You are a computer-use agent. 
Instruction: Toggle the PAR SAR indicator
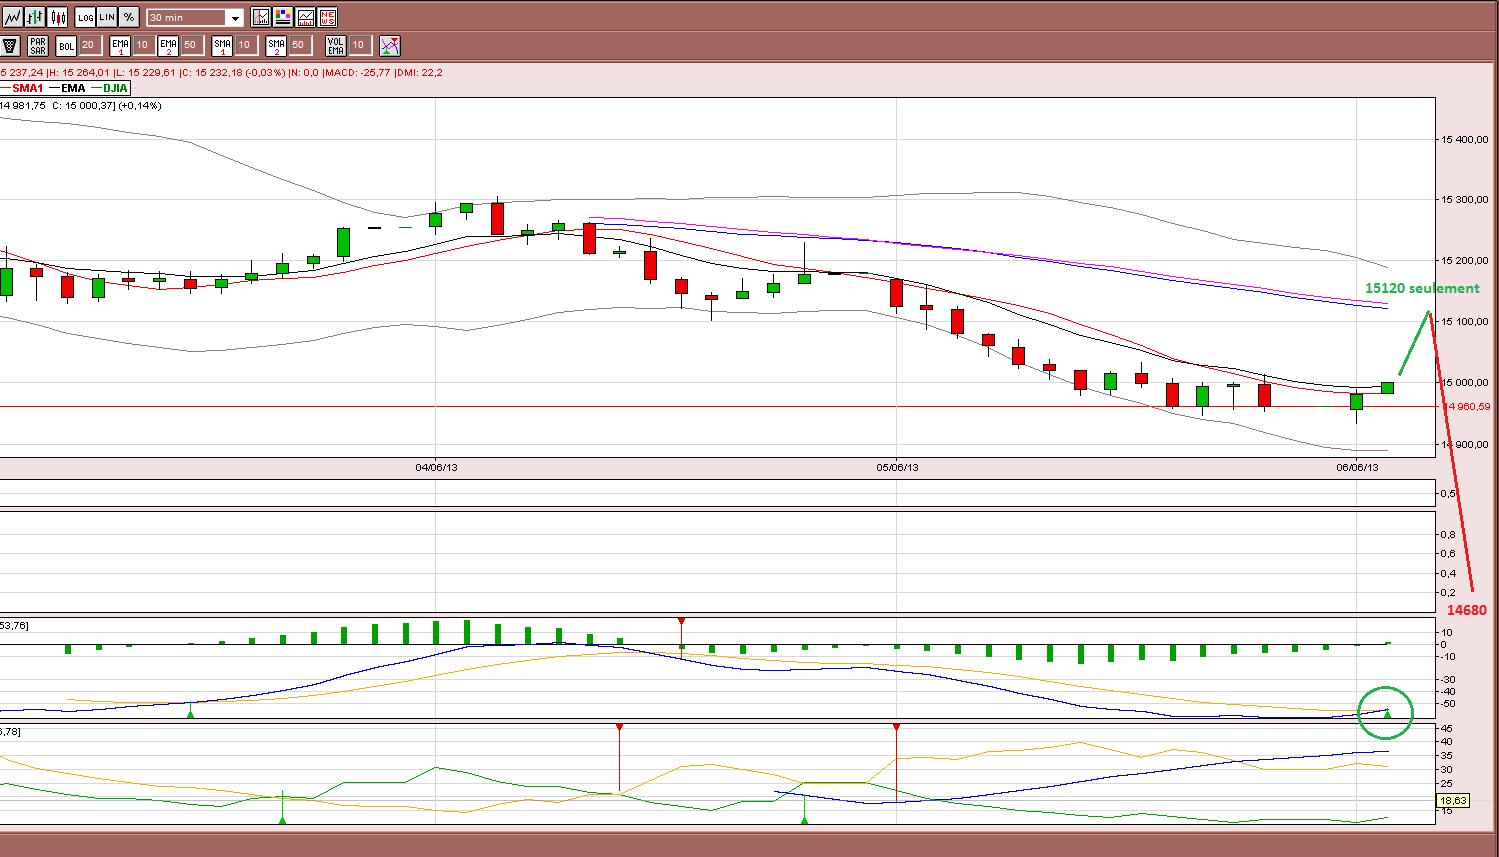(38, 45)
